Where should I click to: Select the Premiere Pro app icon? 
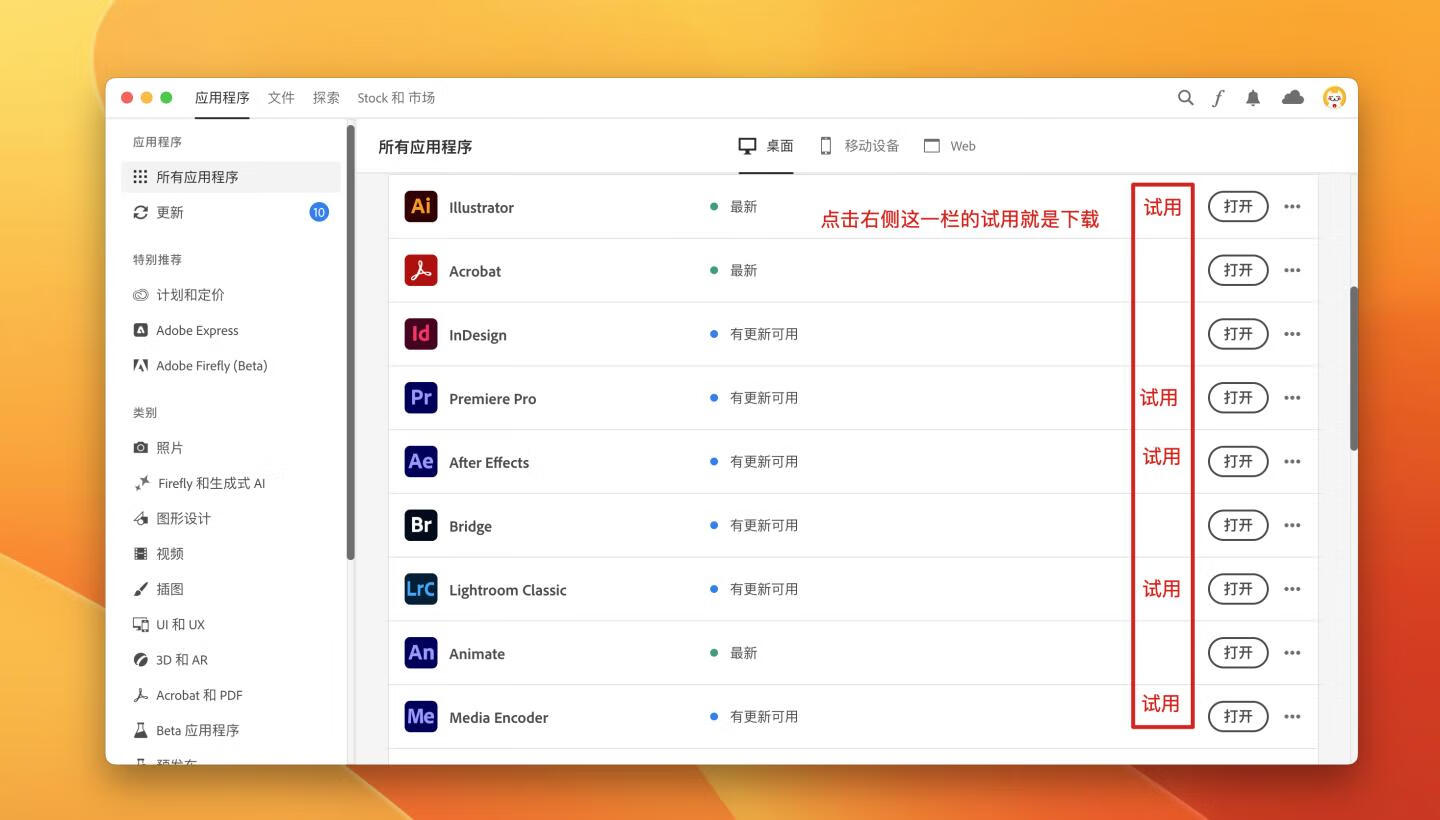[420, 397]
